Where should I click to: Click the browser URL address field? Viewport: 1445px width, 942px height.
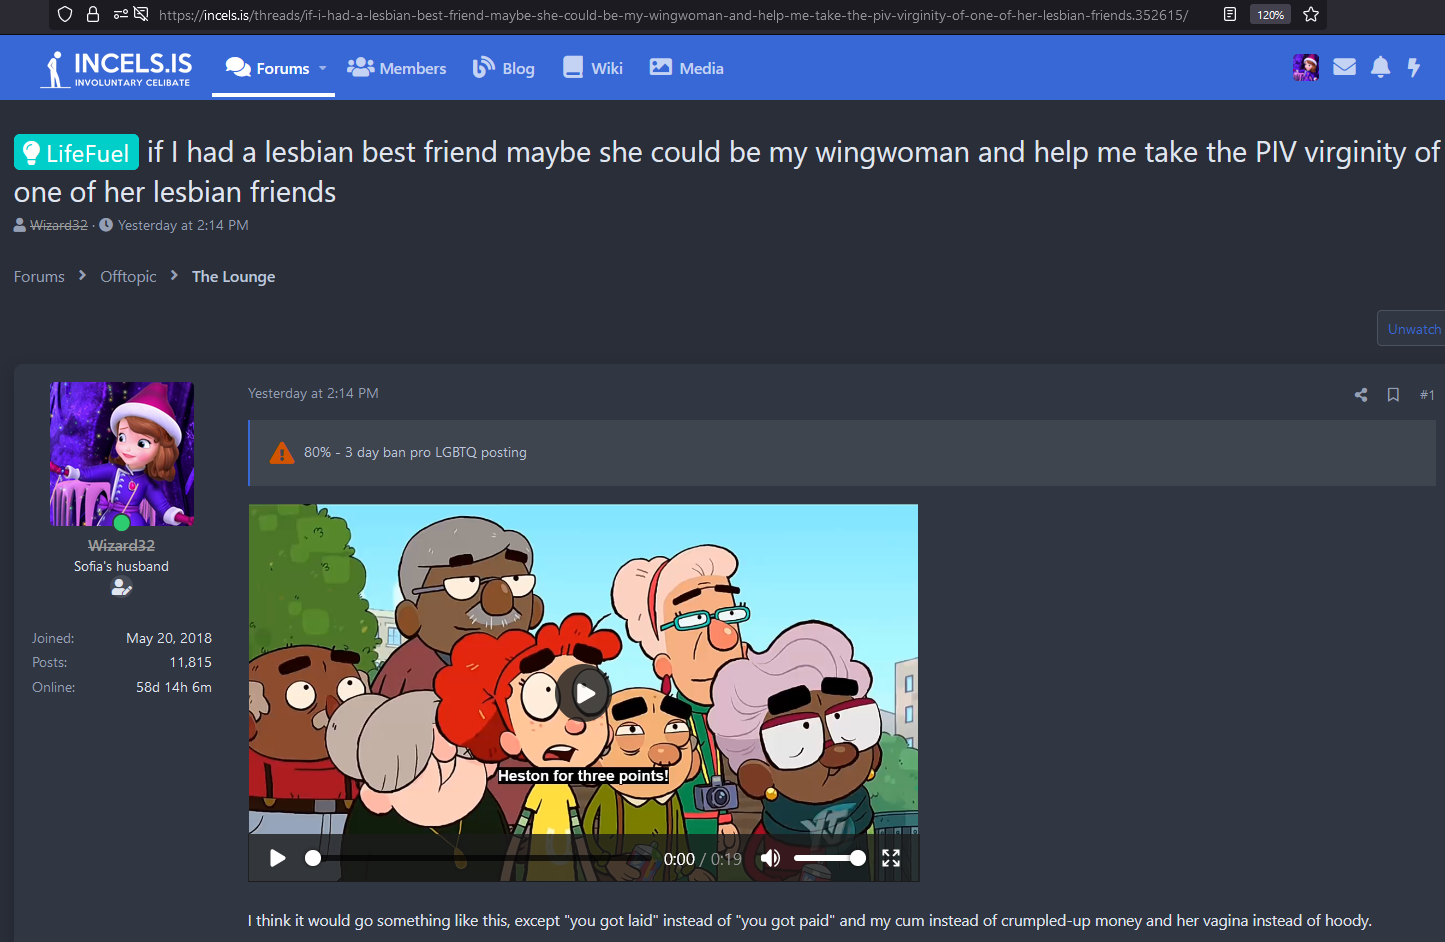(x=673, y=15)
